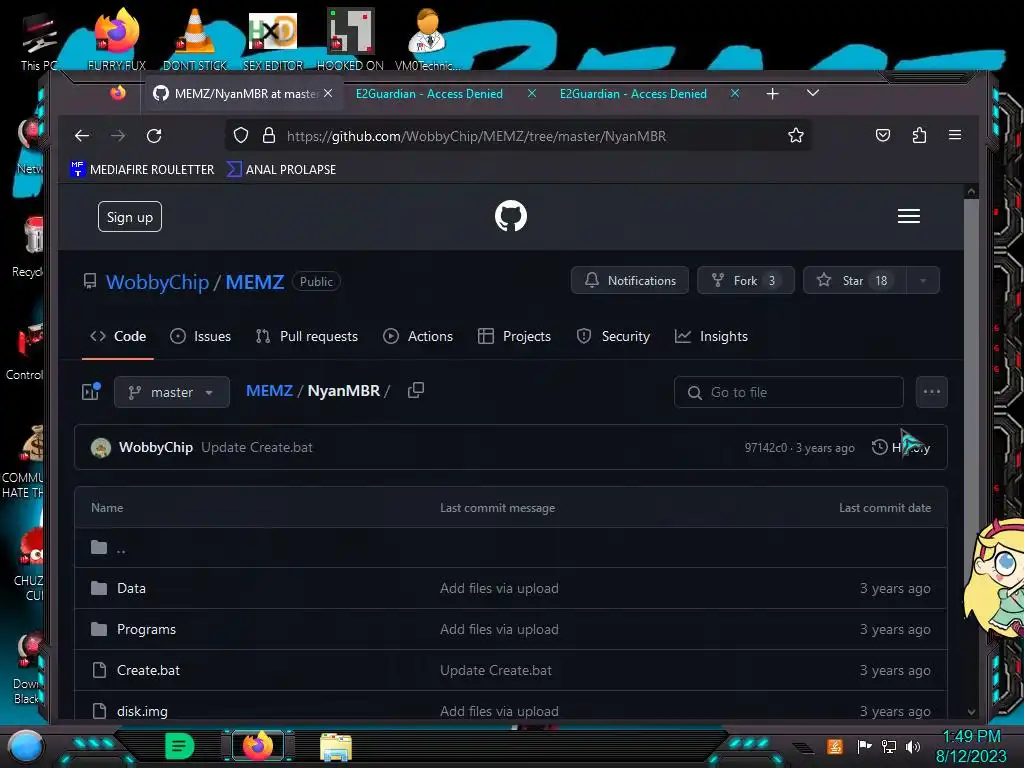
Task: Save the page to Pocket
Action: tap(883, 135)
